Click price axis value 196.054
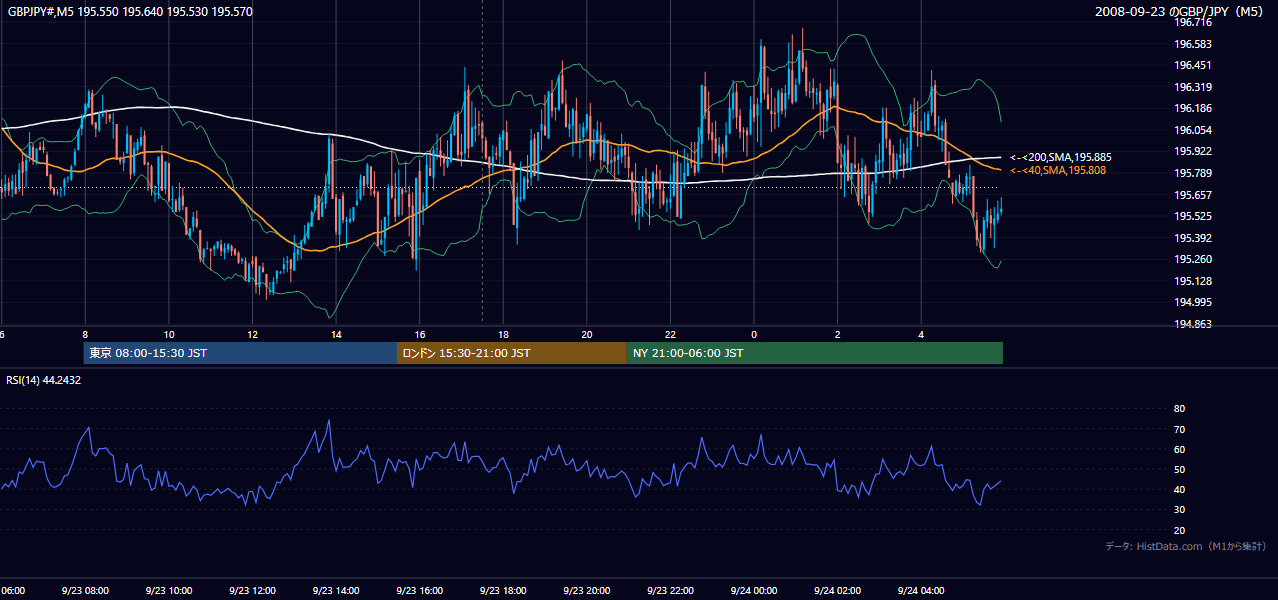 click(x=1193, y=130)
